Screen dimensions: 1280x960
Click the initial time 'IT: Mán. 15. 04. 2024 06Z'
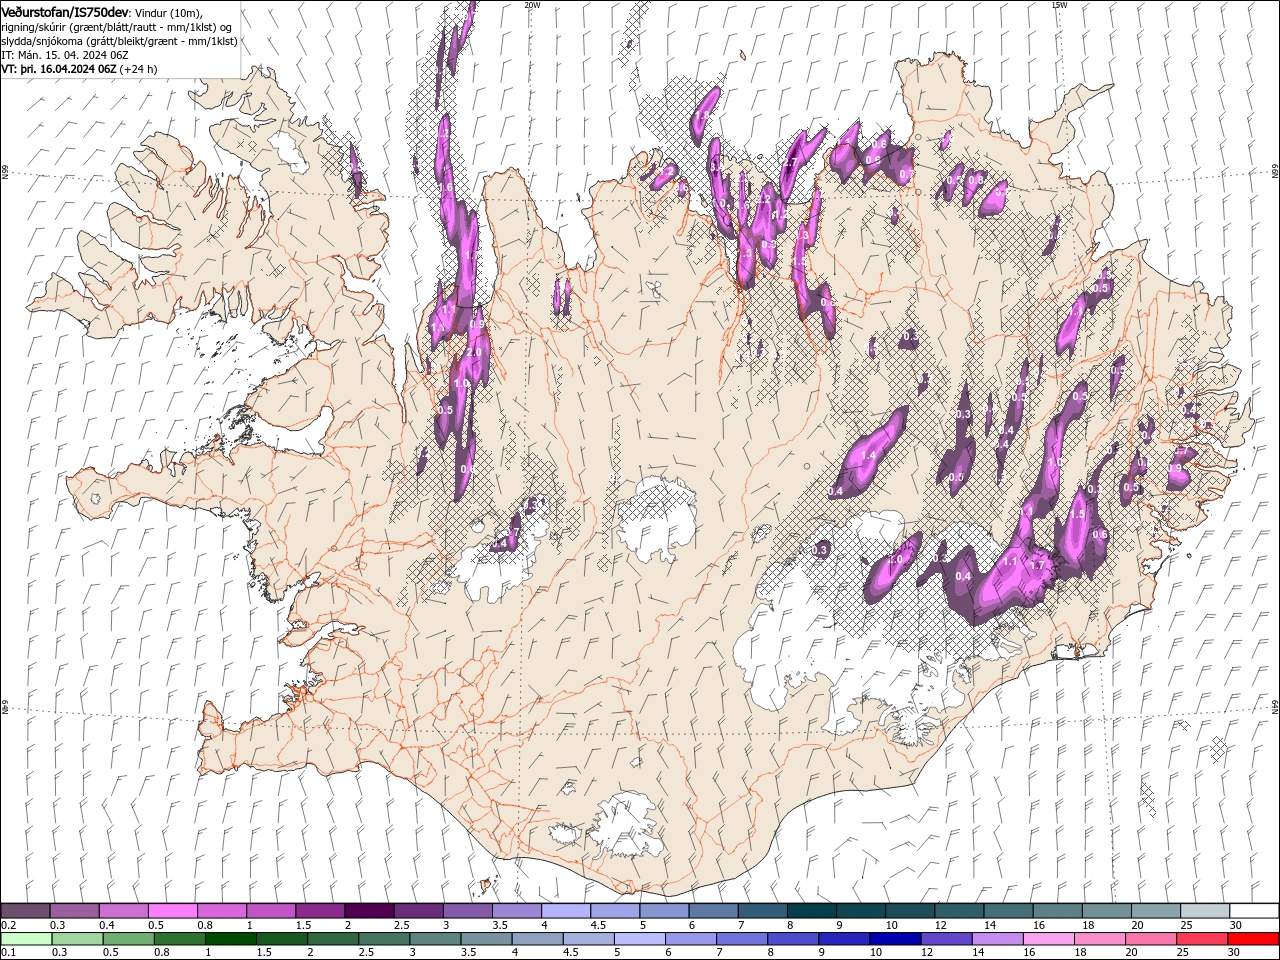(65, 55)
